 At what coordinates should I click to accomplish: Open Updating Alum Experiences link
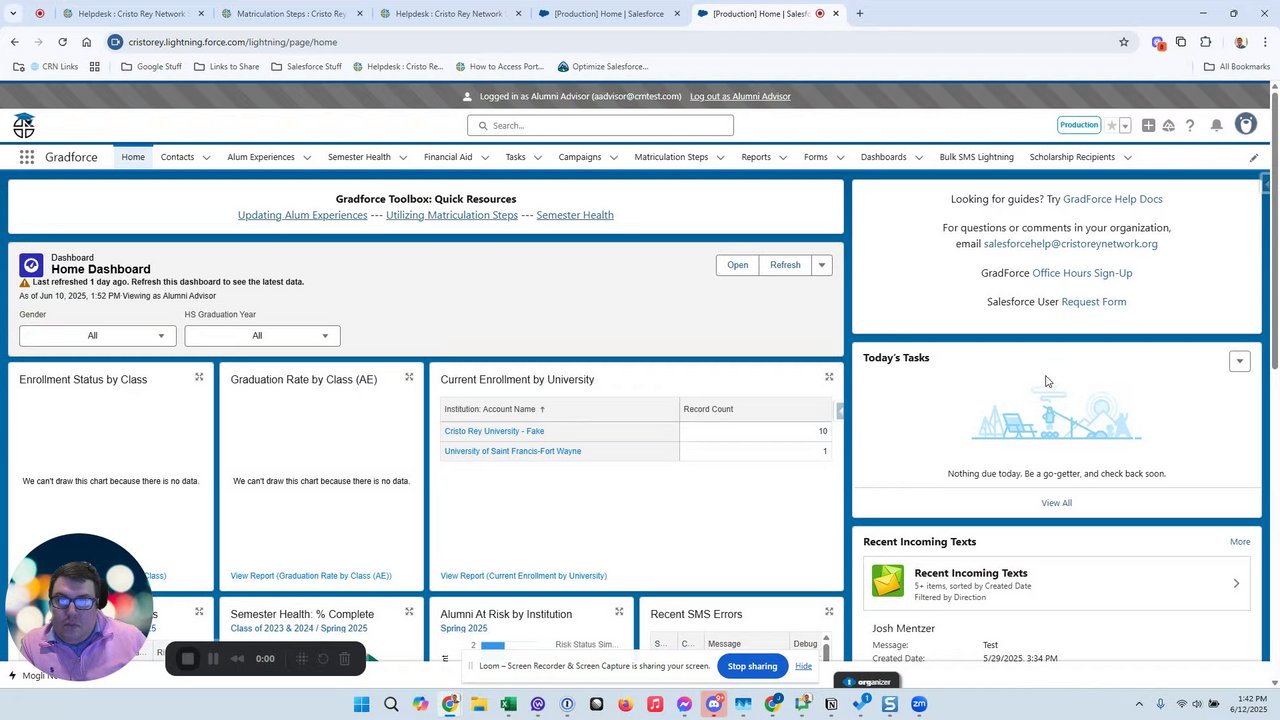(x=302, y=215)
